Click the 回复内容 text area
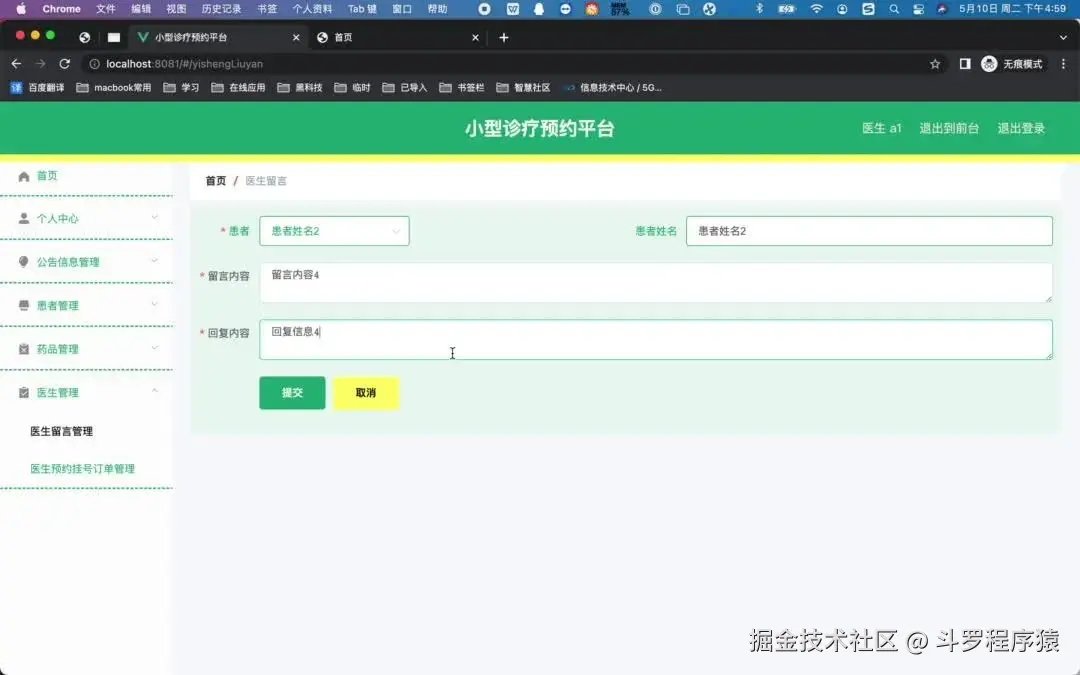The image size is (1080, 675). click(656, 340)
